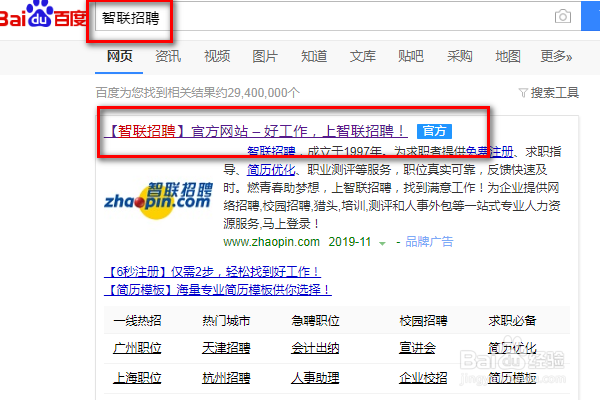Click the 简历优化 link in the description
This screenshot has height=400, width=600.
[271, 170]
